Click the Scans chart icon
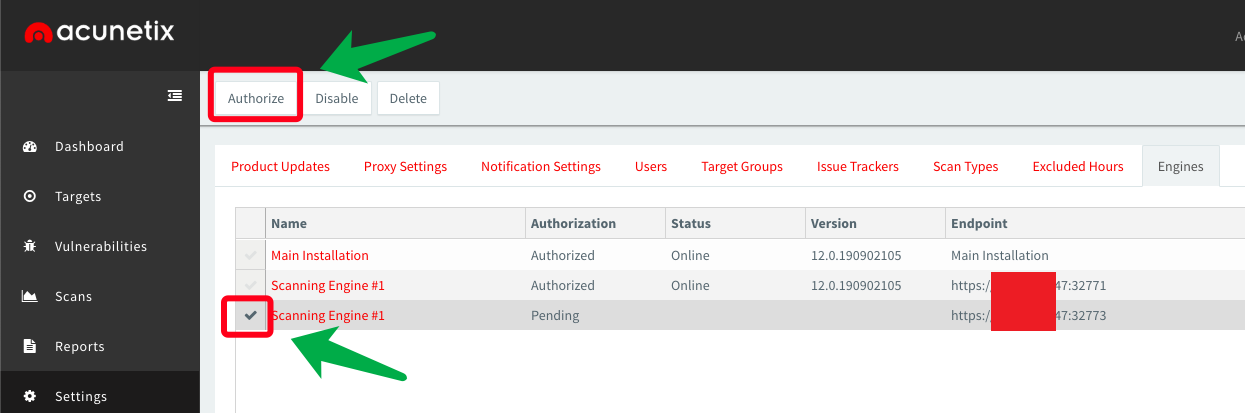1245x413 pixels. [x=30, y=296]
